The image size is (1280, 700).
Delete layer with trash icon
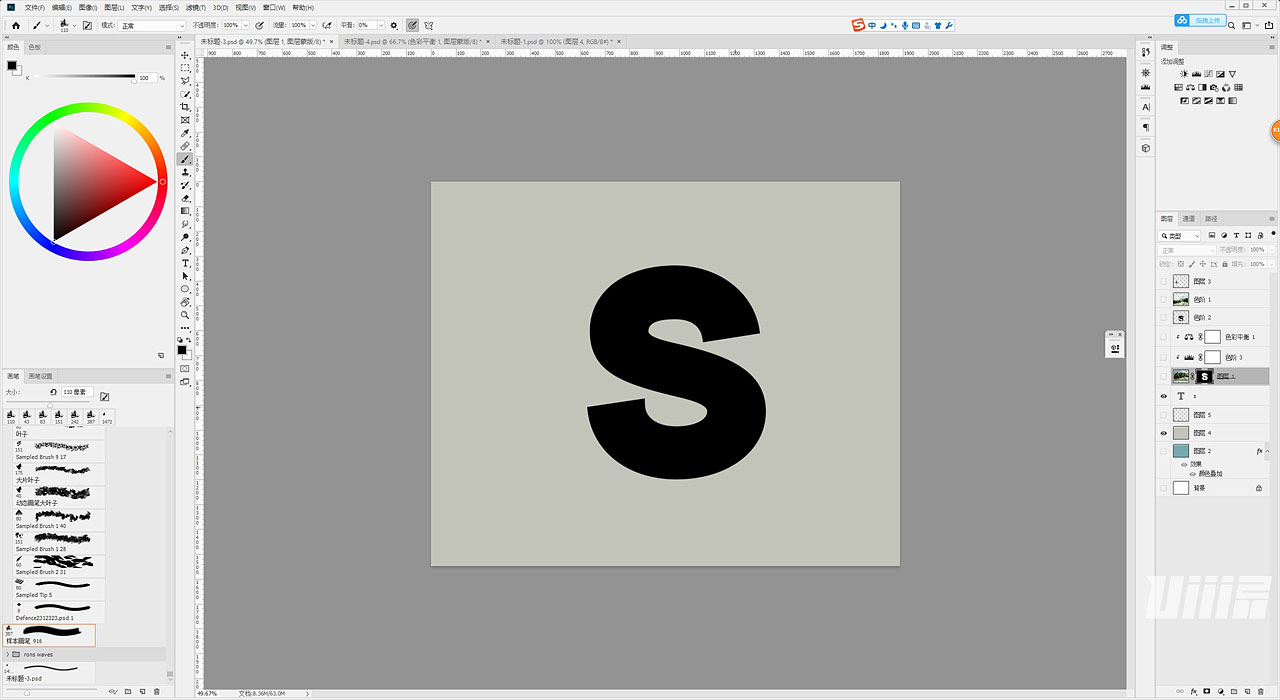coord(1261,691)
